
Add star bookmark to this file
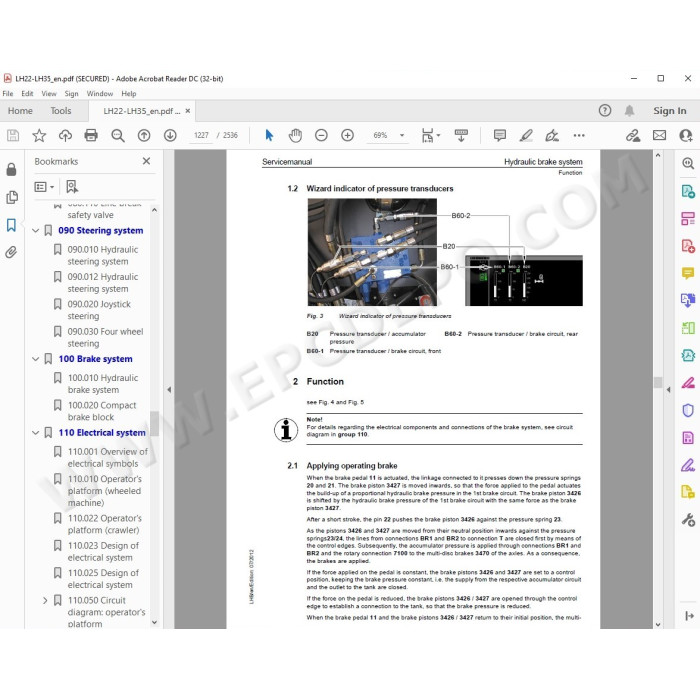pyautogui.click(x=39, y=135)
